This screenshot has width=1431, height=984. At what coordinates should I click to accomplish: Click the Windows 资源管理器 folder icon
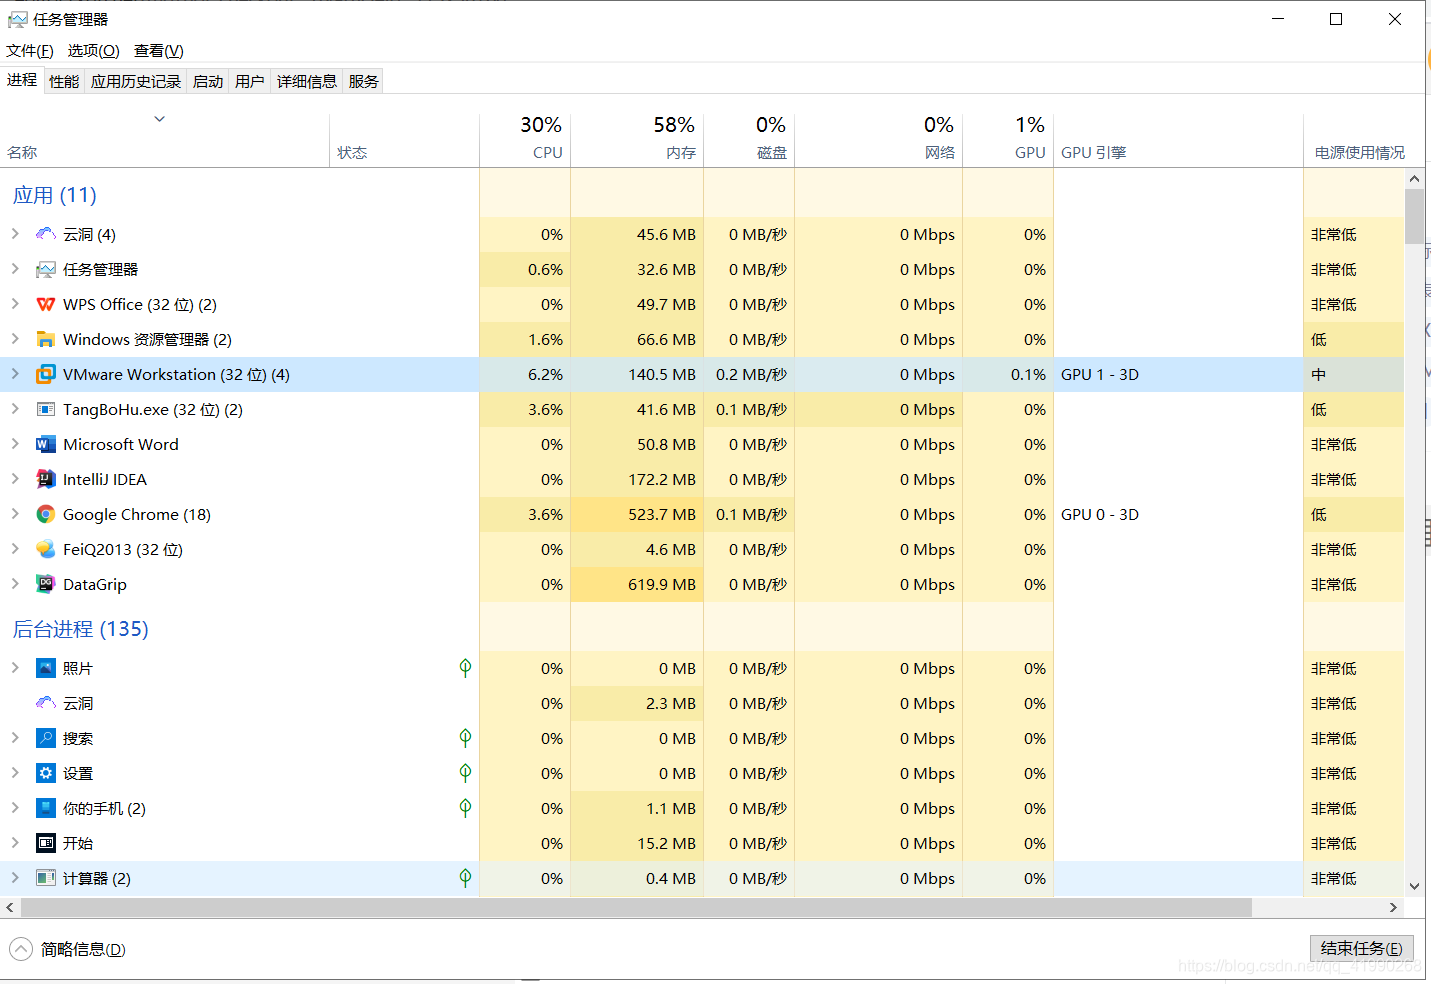click(45, 339)
